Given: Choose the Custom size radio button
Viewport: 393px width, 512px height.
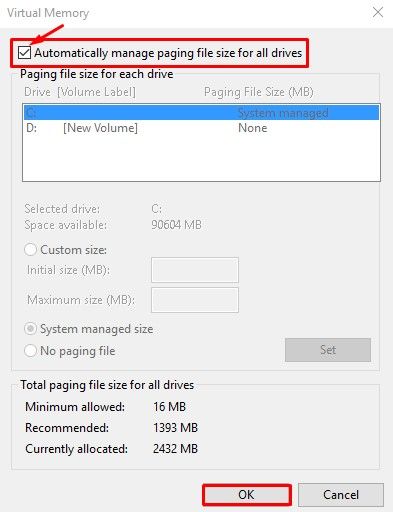Looking at the screenshot, I should (x=30, y=250).
